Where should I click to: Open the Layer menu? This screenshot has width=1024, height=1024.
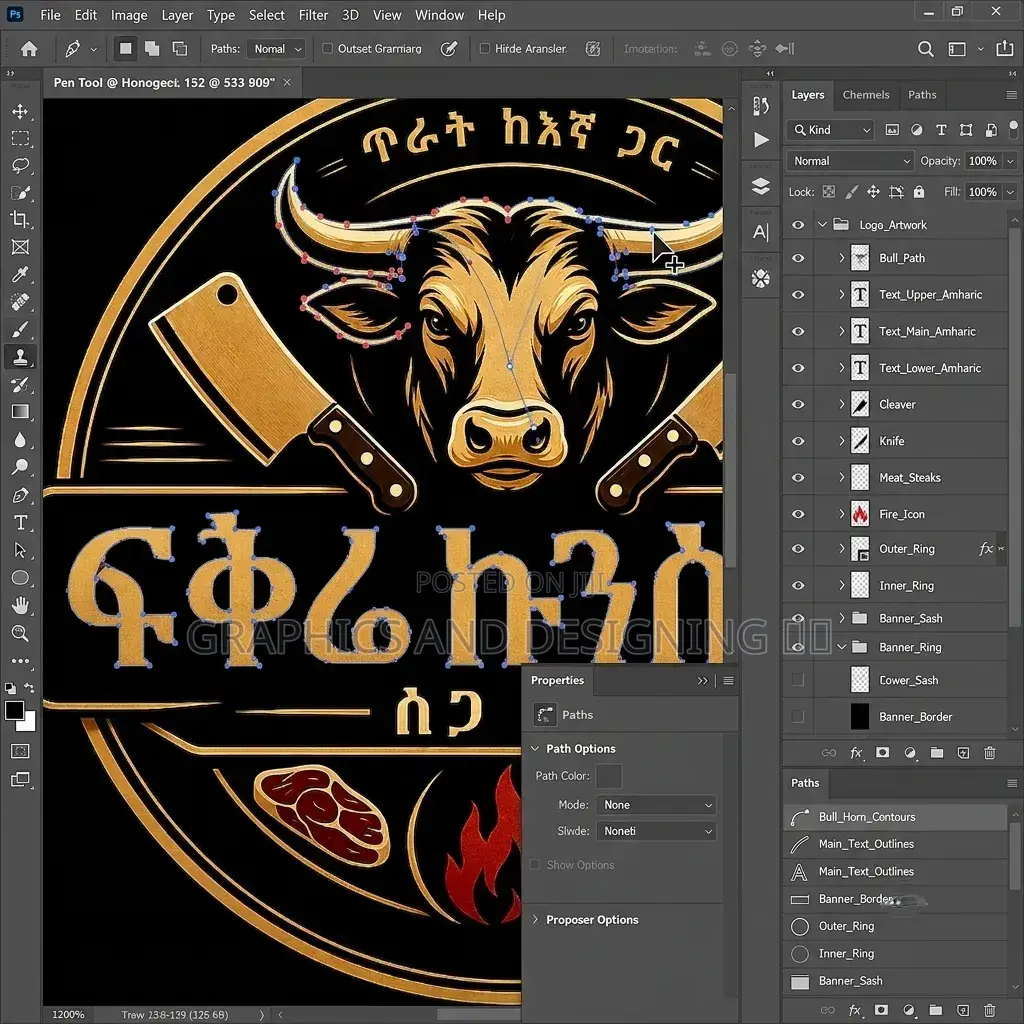(177, 15)
